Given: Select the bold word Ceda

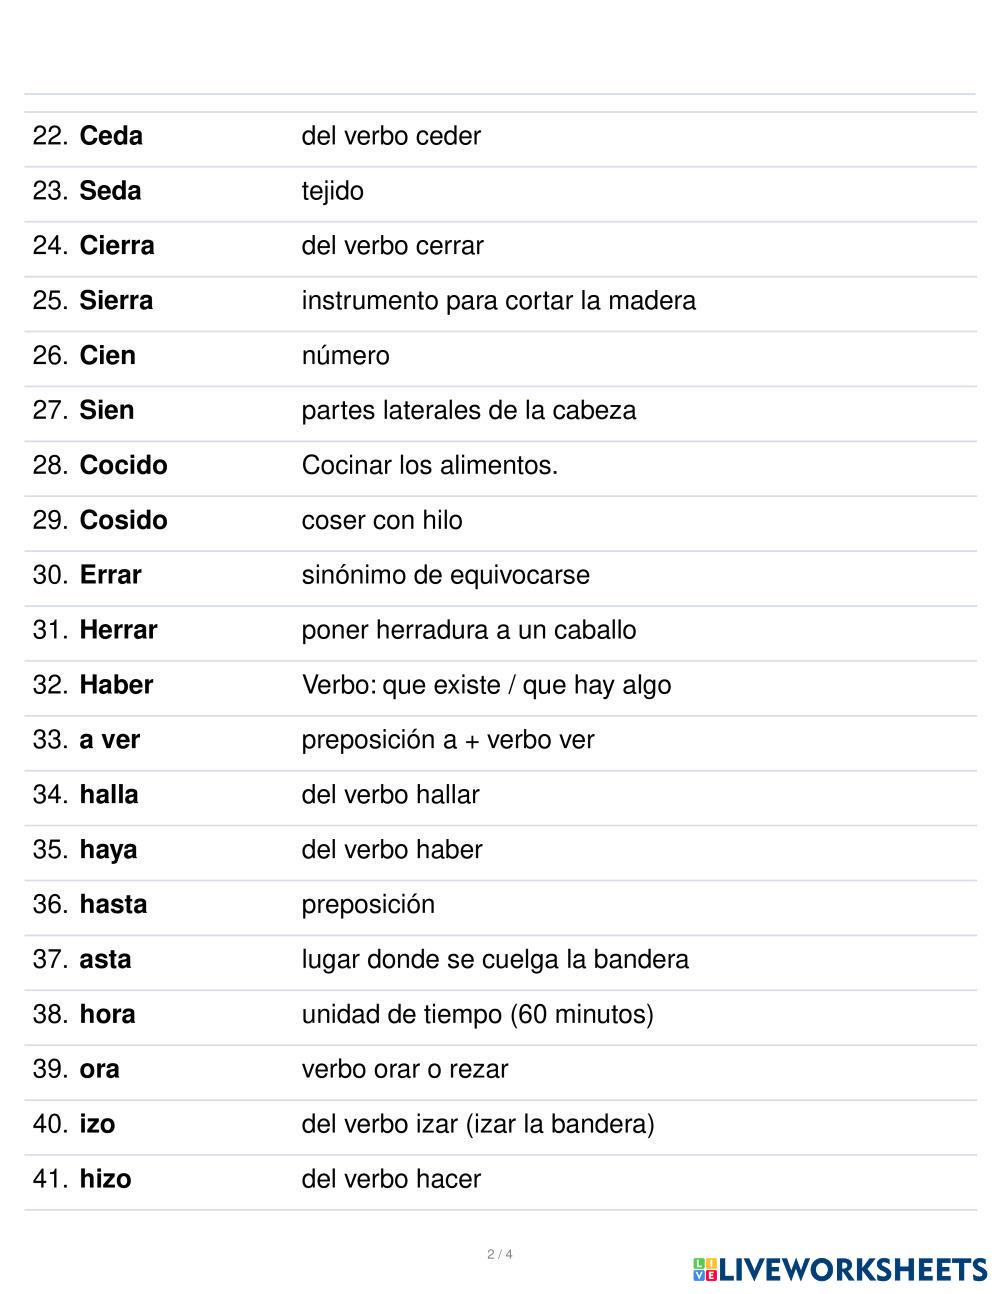Looking at the screenshot, I should tap(111, 136).
